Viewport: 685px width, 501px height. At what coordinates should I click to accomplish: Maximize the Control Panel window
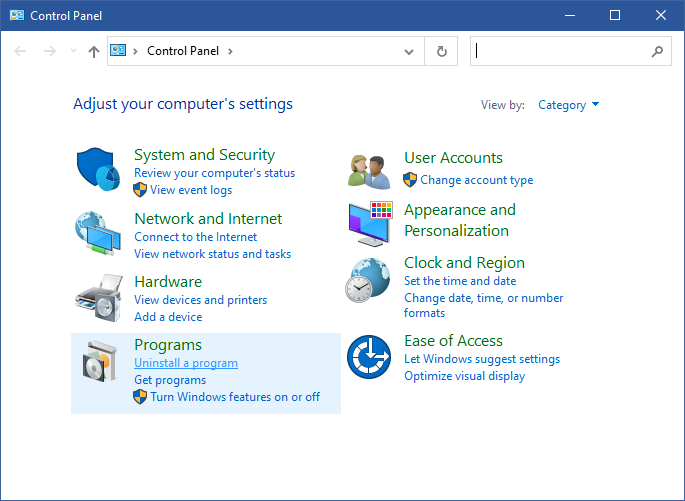(x=615, y=15)
